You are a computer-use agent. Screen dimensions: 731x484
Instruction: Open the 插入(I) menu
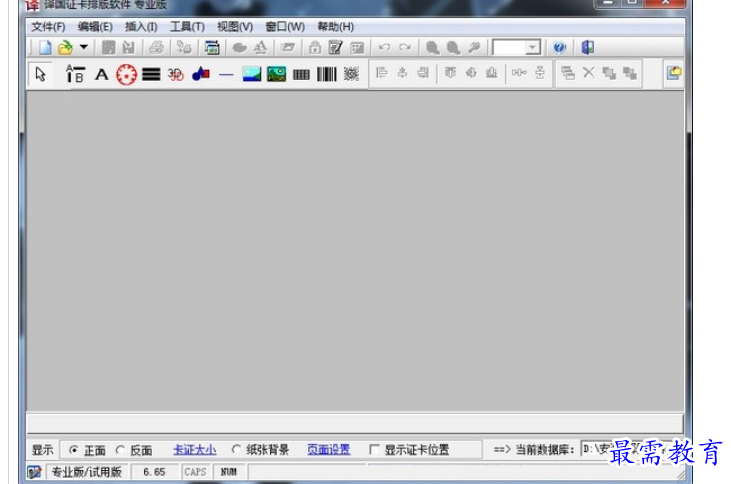(x=141, y=27)
